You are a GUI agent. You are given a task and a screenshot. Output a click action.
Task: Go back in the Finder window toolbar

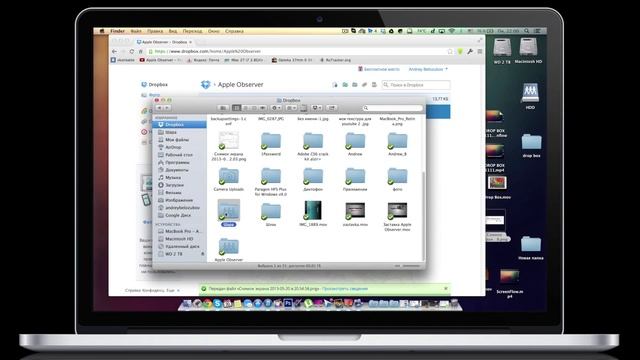(x=160, y=108)
